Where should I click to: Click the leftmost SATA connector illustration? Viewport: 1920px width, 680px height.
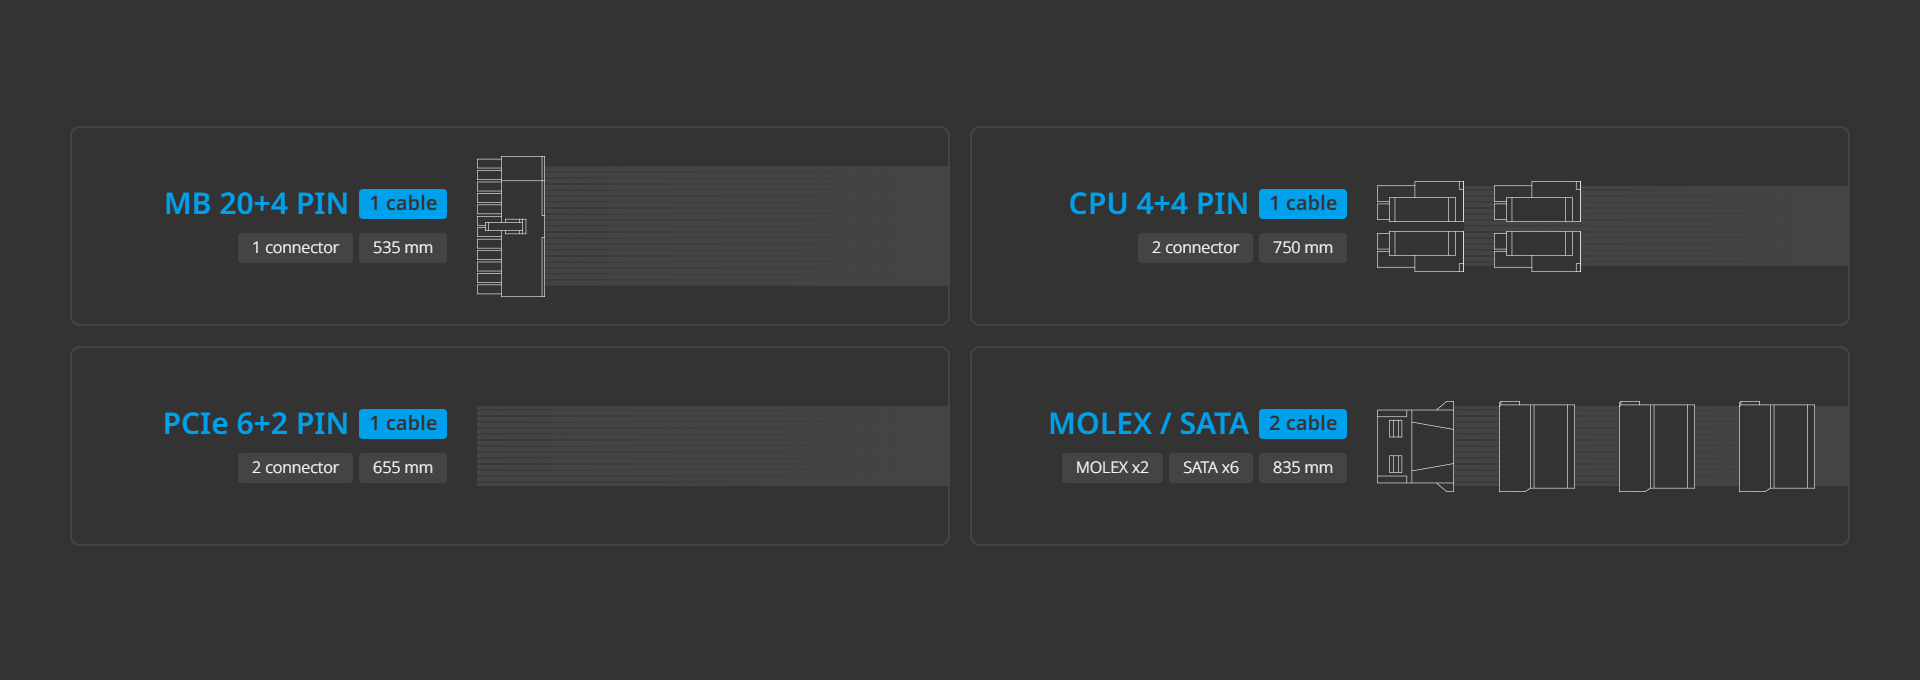tap(1537, 446)
